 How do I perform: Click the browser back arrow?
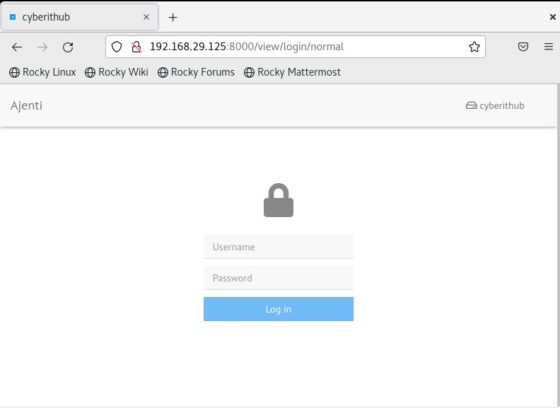coord(17,47)
